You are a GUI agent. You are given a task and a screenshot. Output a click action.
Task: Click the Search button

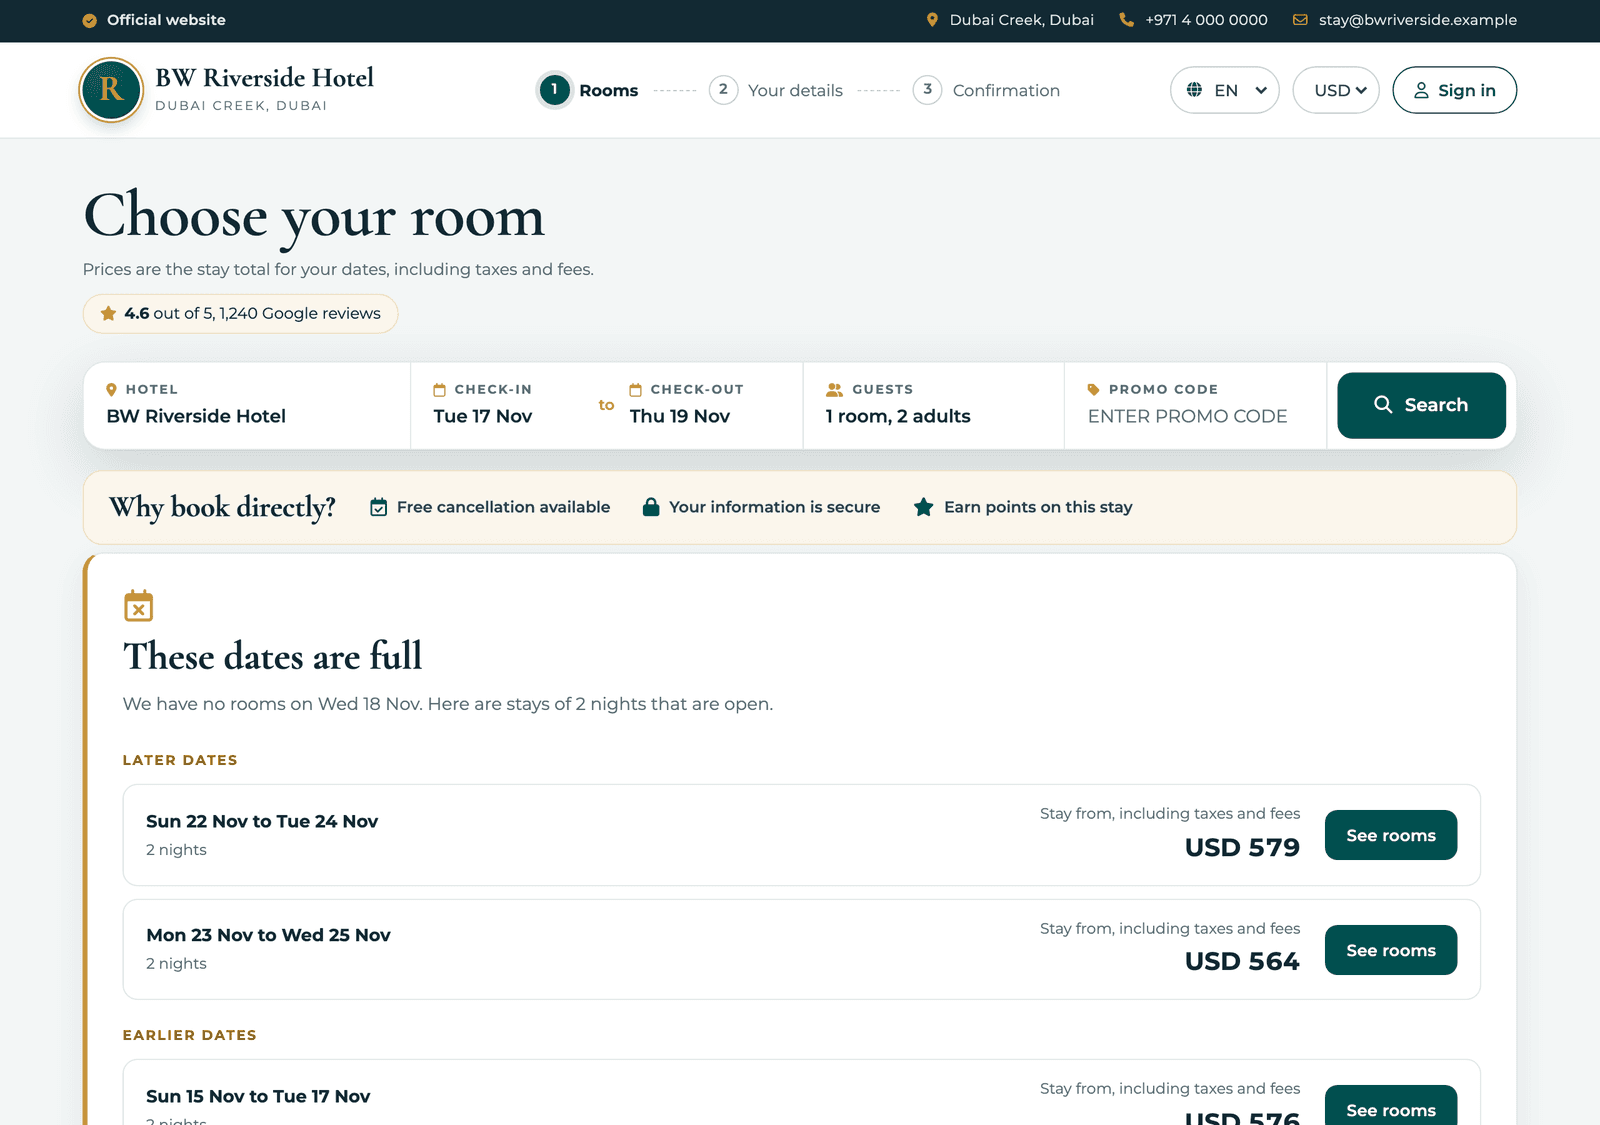pos(1421,405)
